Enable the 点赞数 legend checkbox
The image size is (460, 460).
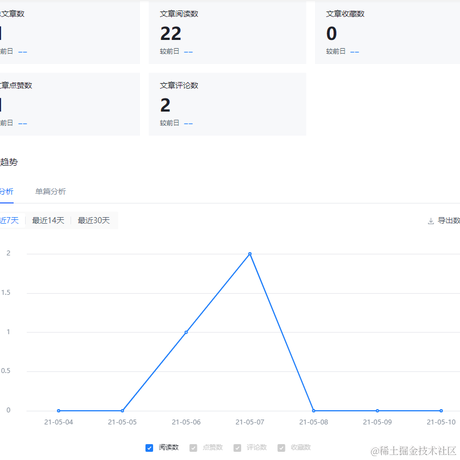pos(193,448)
